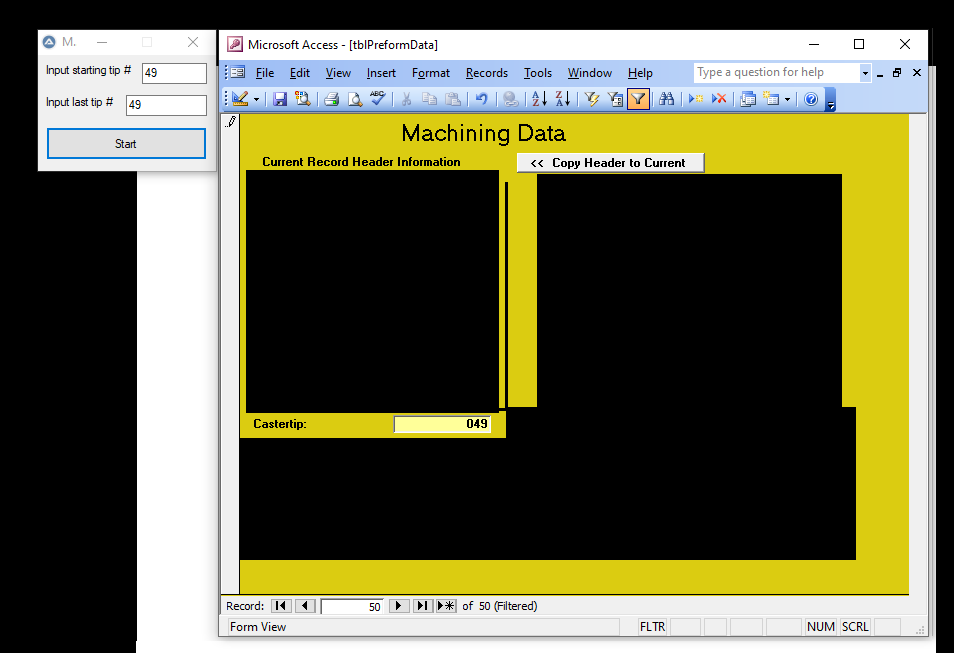Open the help question dropdown
The height and width of the screenshot is (653, 954).
coord(865,73)
